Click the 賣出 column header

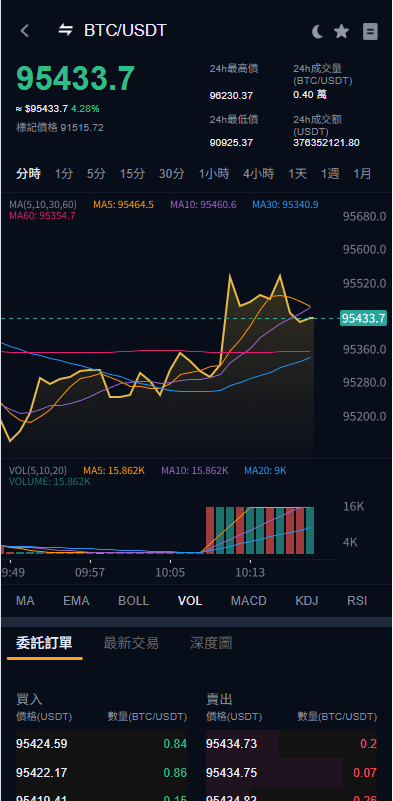pyautogui.click(x=219, y=699)
